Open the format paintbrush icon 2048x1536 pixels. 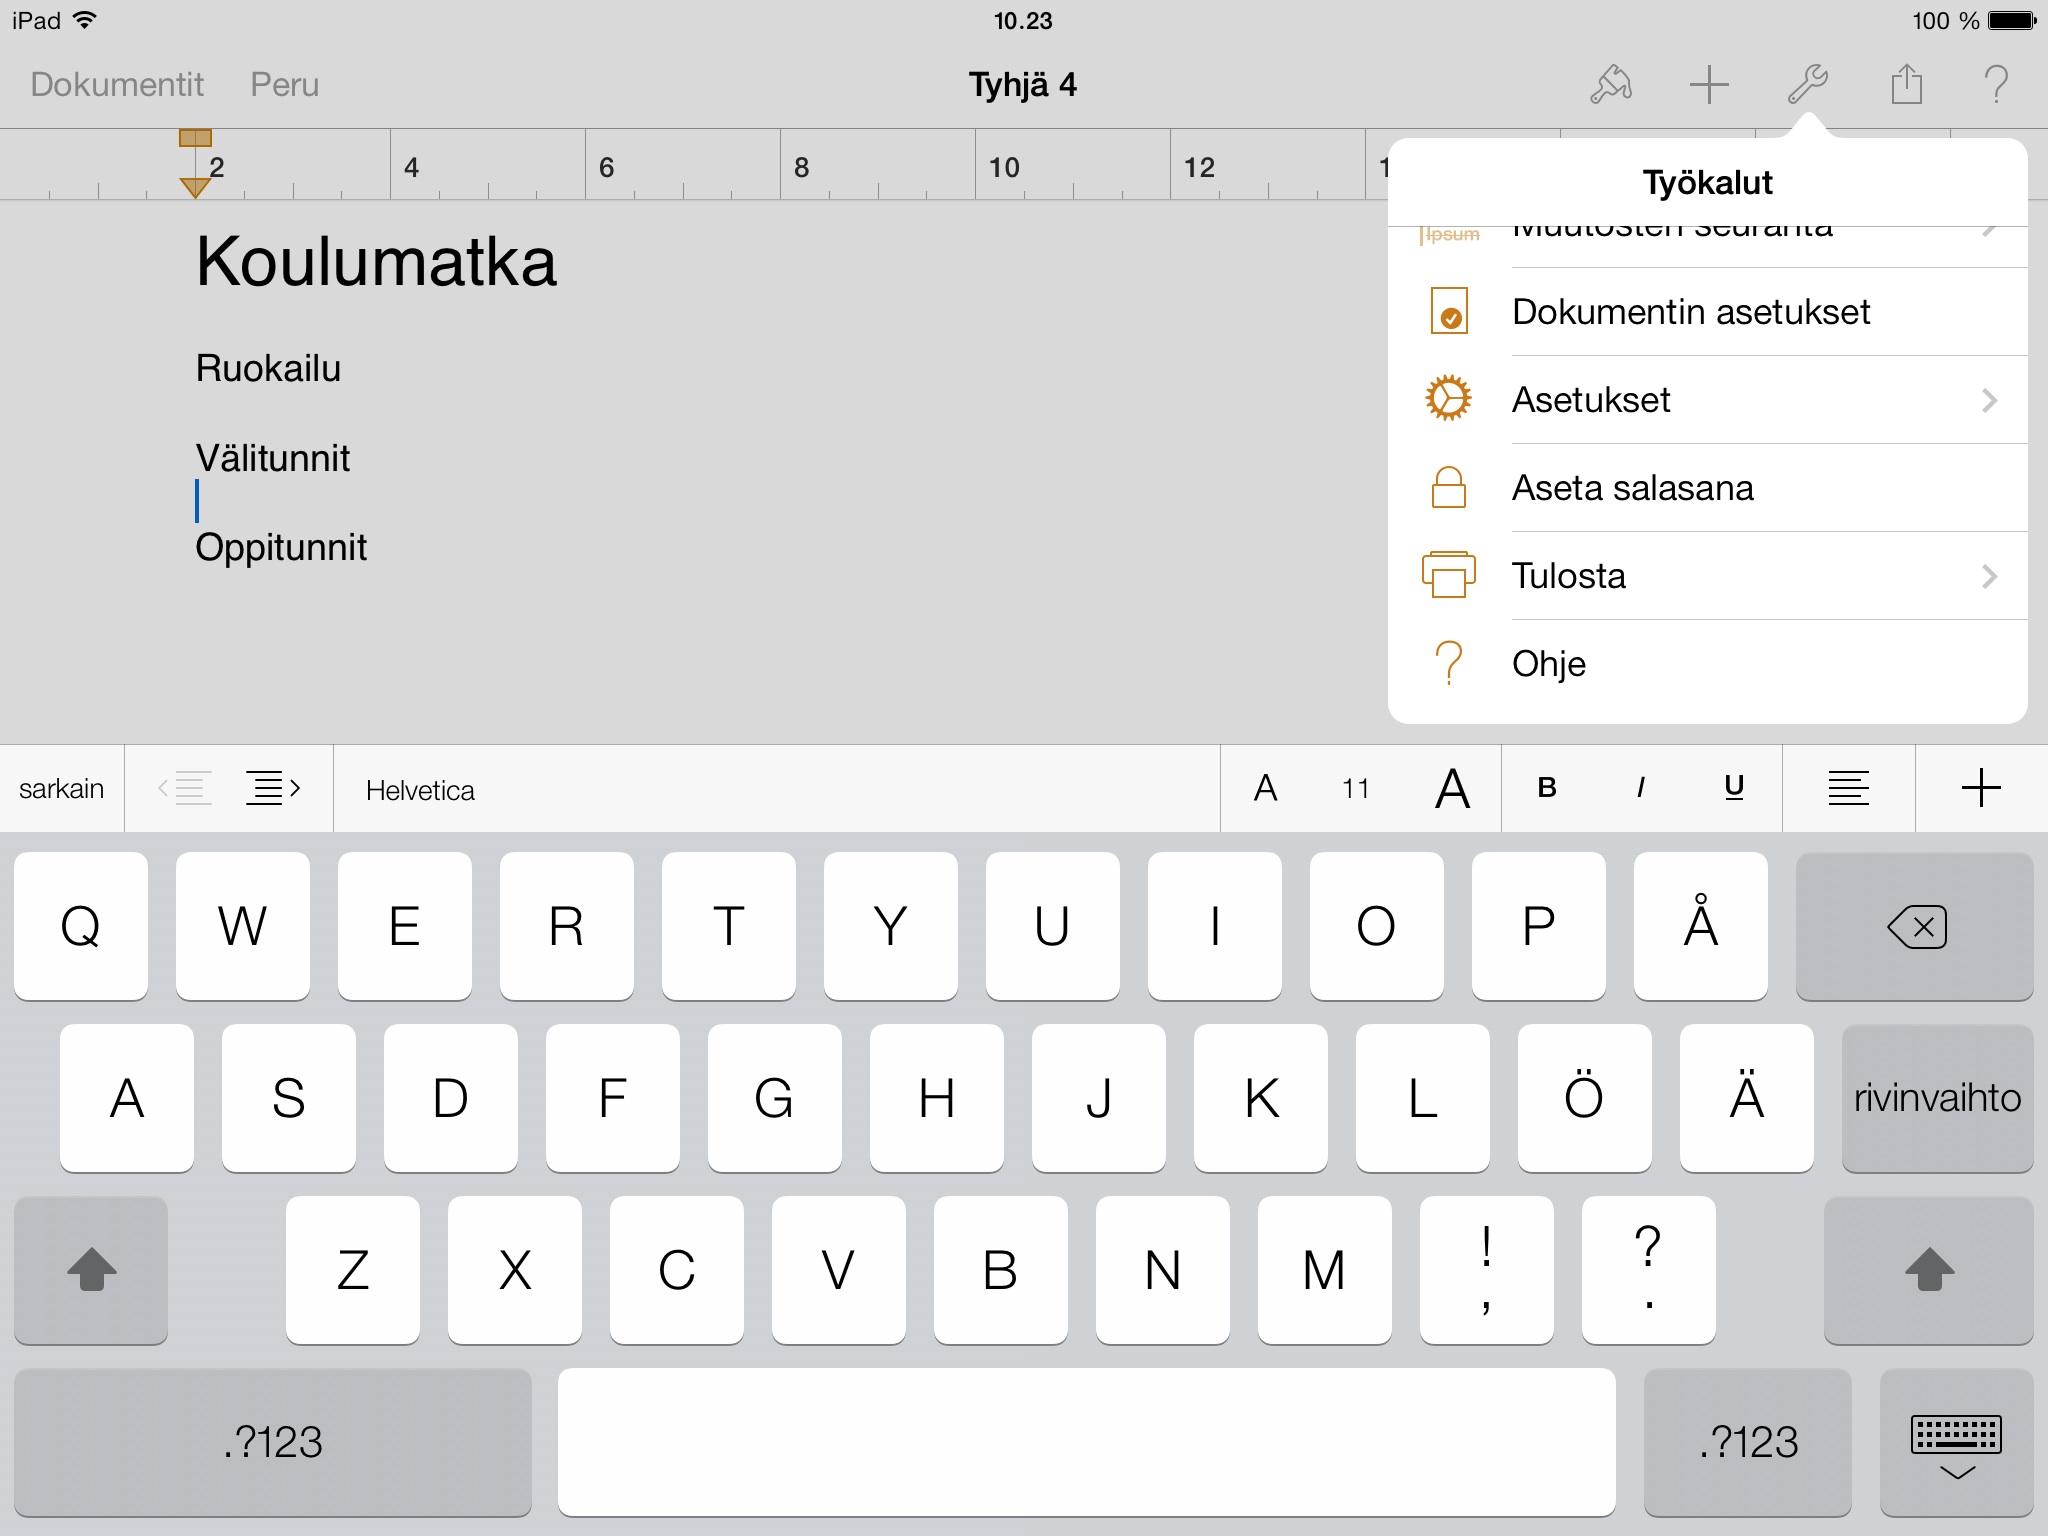pos(1611,85)
